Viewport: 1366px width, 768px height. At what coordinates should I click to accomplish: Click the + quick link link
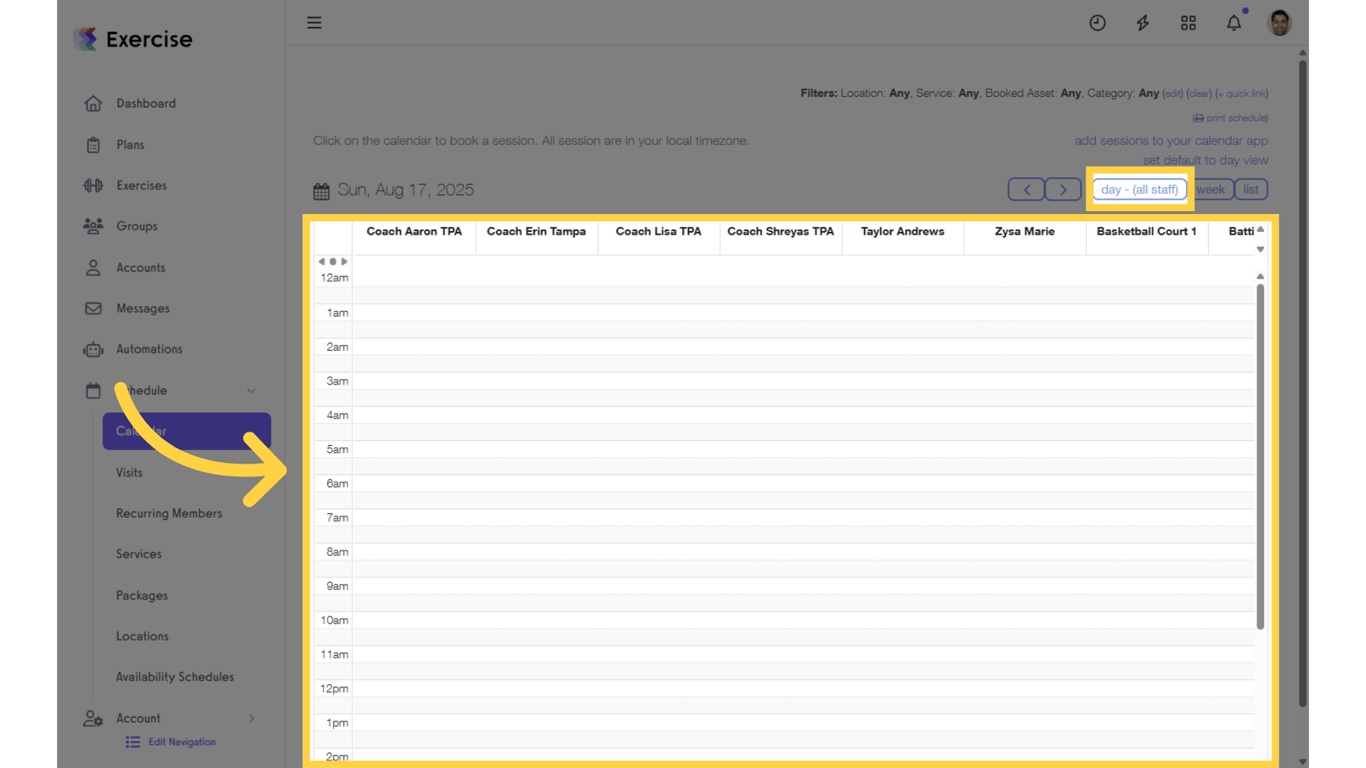coord(1242,94)
